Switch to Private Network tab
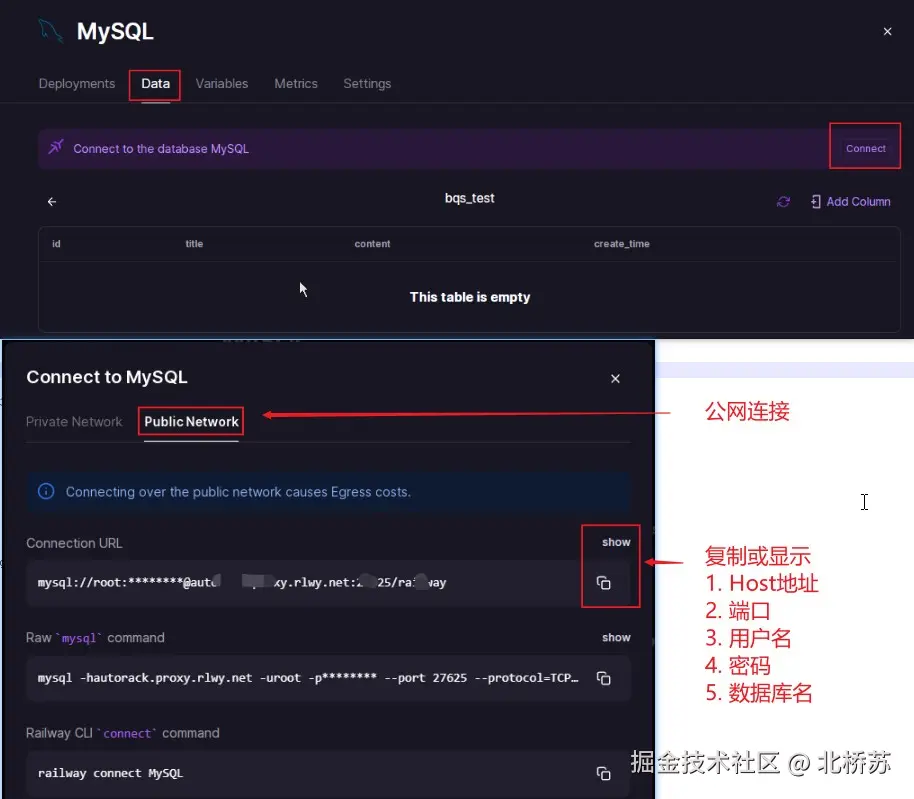Viewport: 914px width, 799px height. point(74,421)
